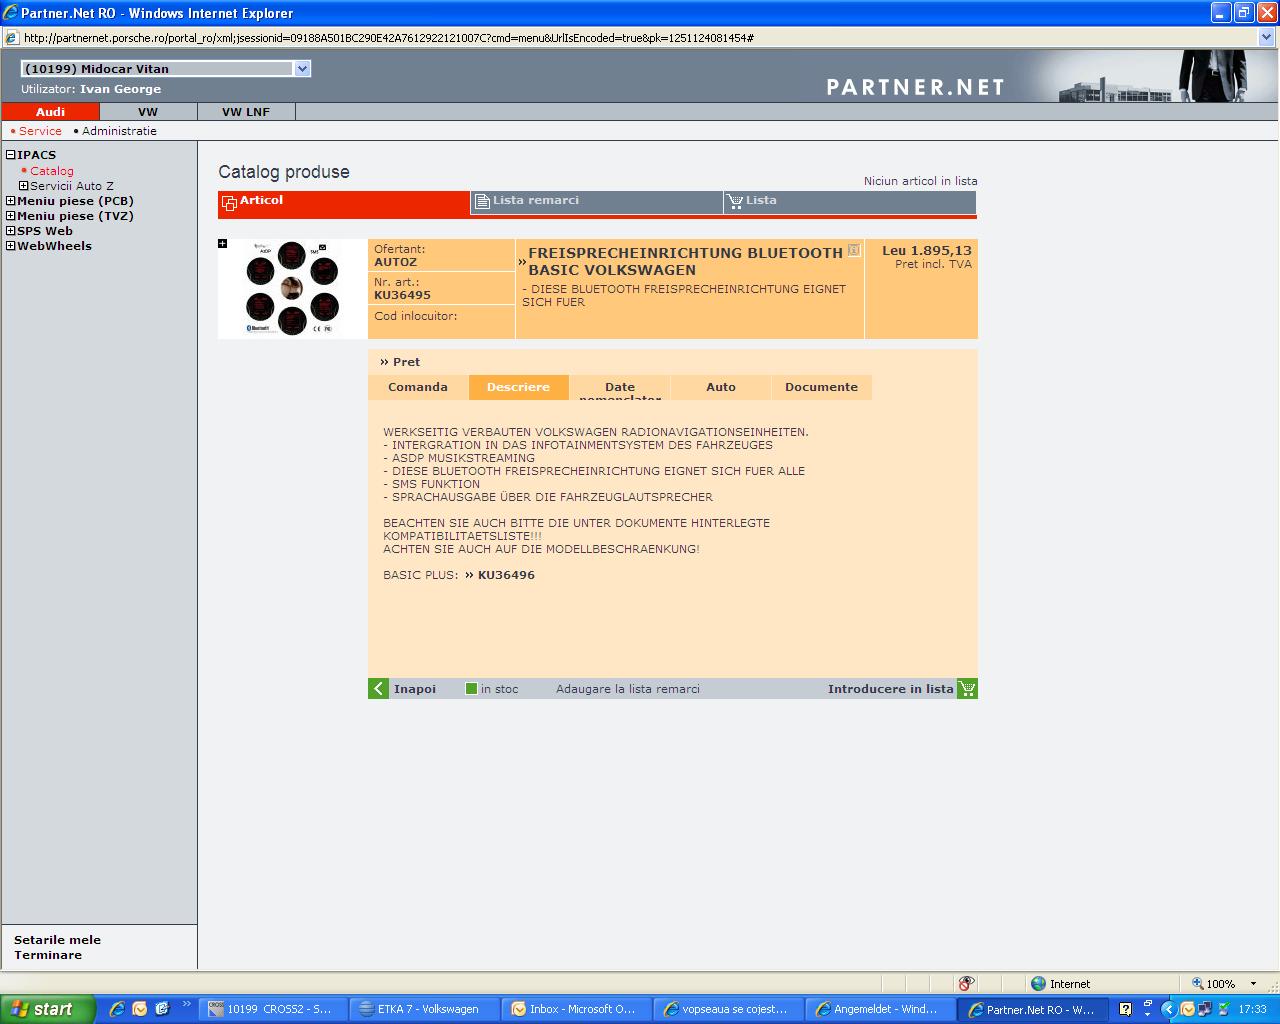Select the Comanda tab
This screenshot has width=1280, height=1024.
(x=418, y=387)
